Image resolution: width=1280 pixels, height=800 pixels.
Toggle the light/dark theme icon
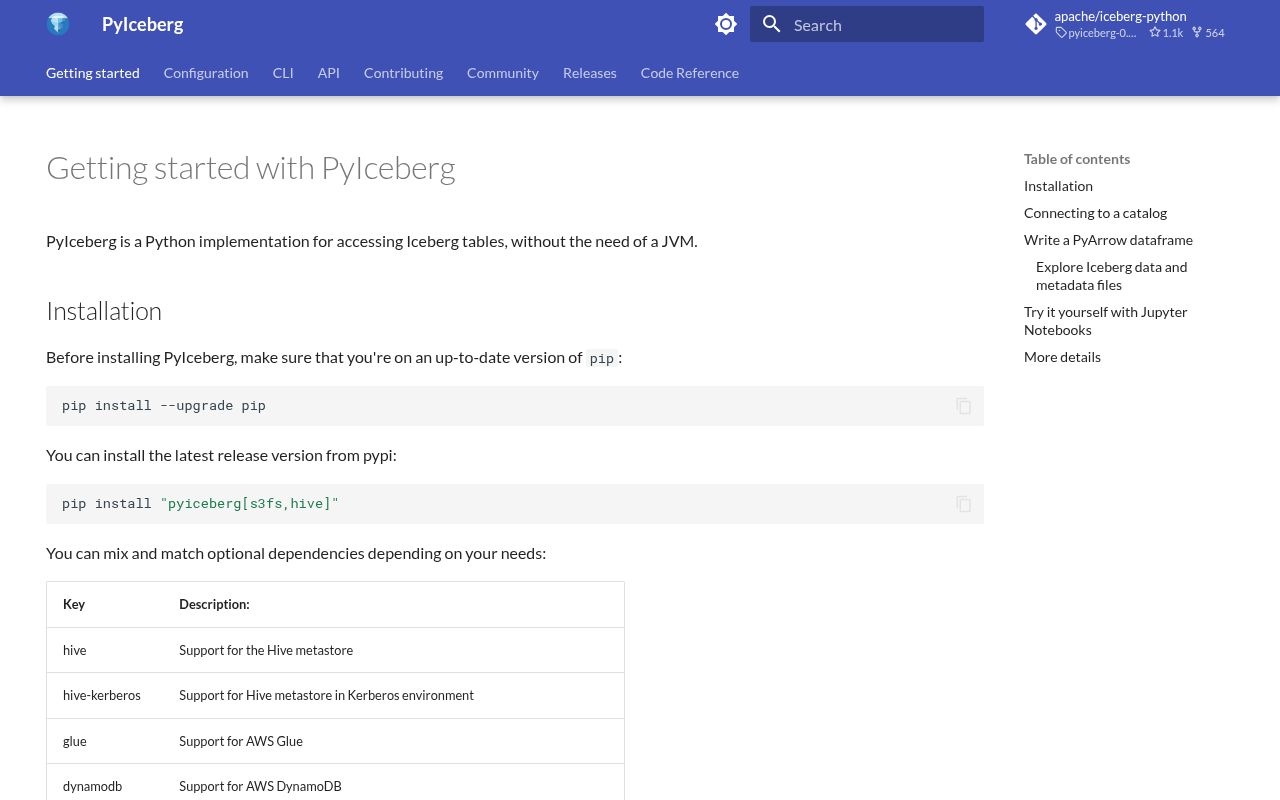coord(726,24)
